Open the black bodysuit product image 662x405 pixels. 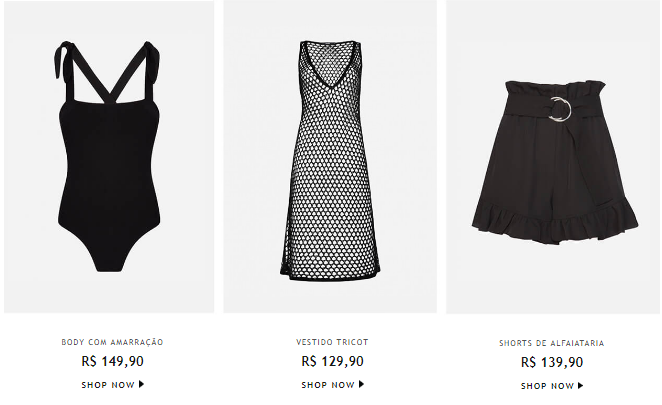109,157
